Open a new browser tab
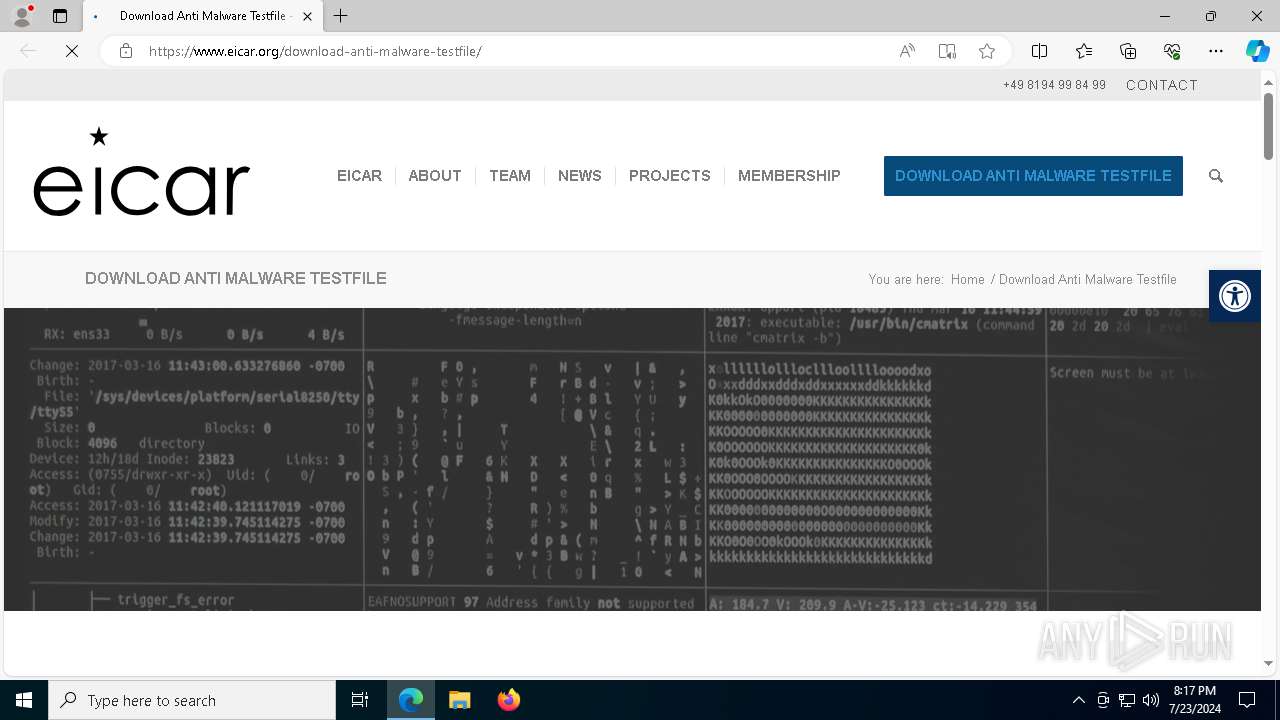This screenshot has width=1280, height=720. (341, 16)
